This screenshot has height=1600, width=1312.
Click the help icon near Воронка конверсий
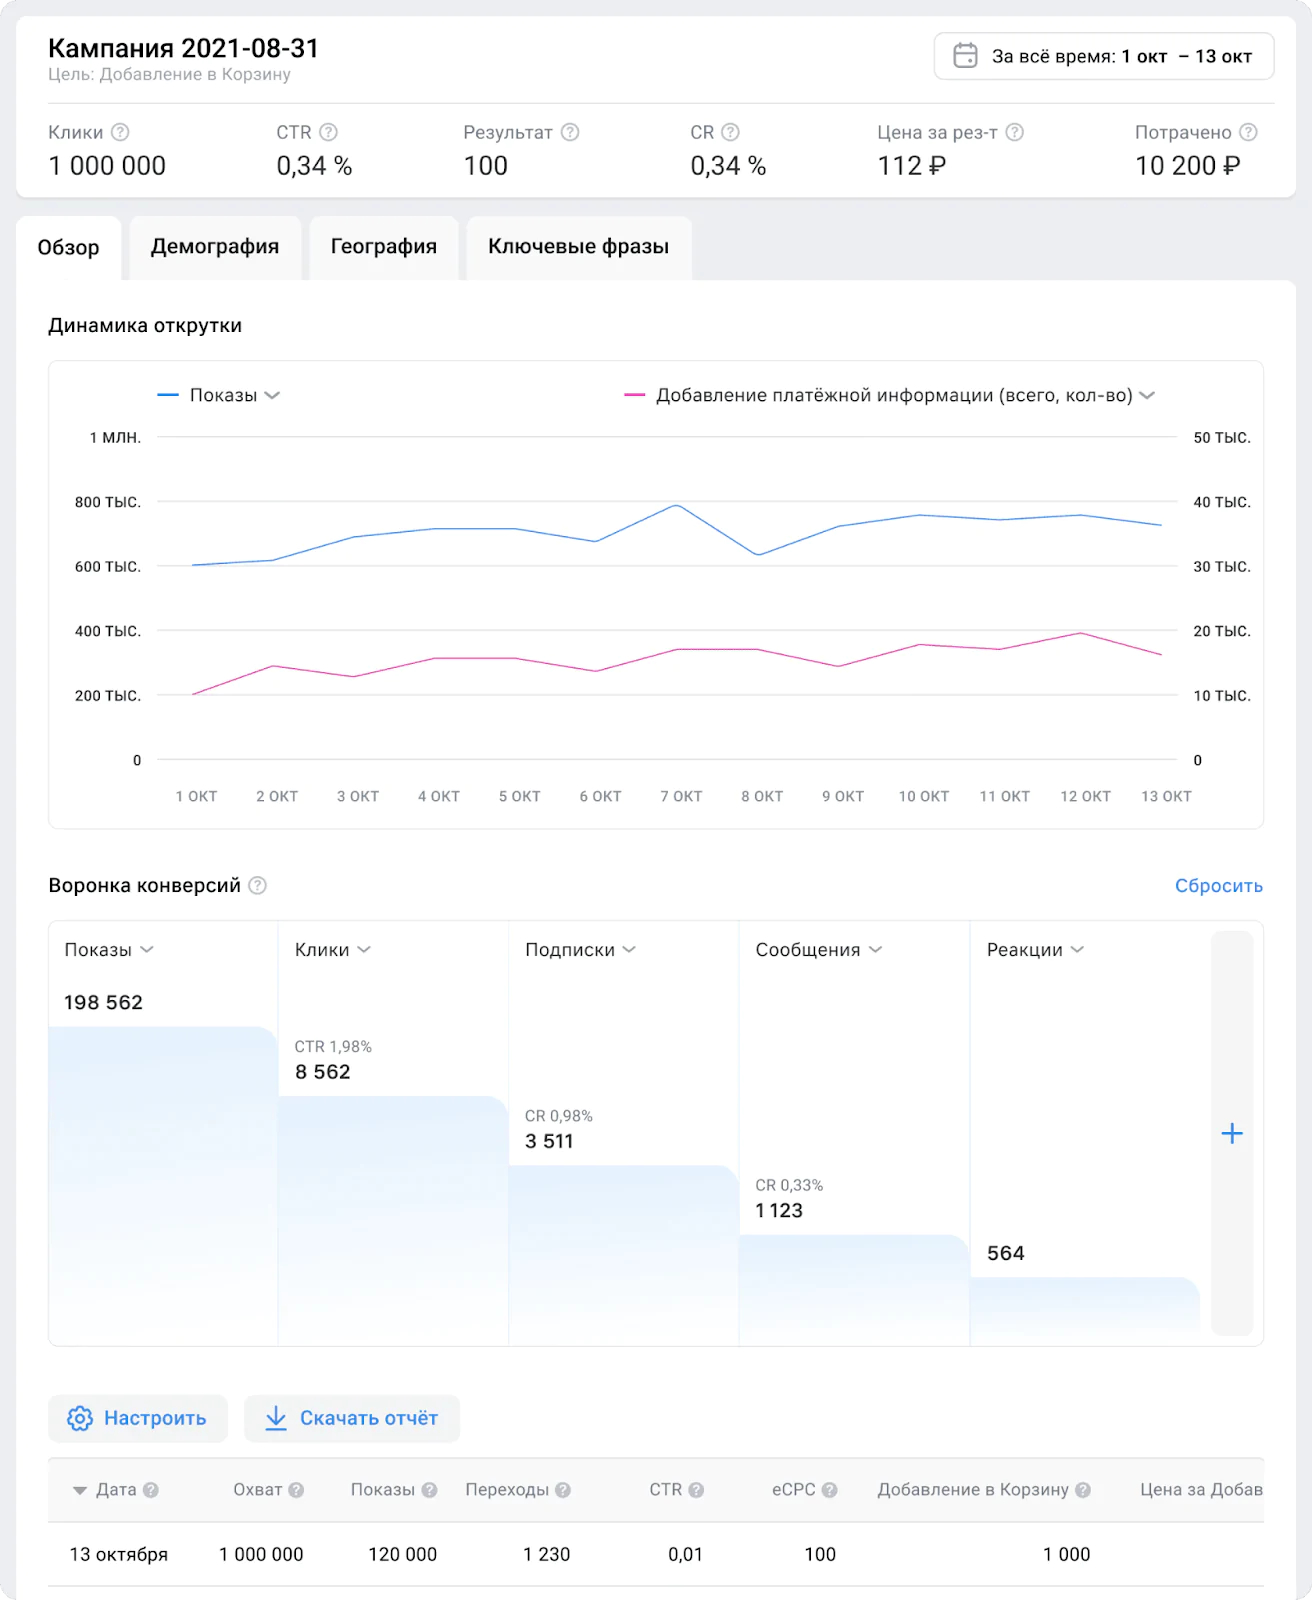tap(257, 885)
